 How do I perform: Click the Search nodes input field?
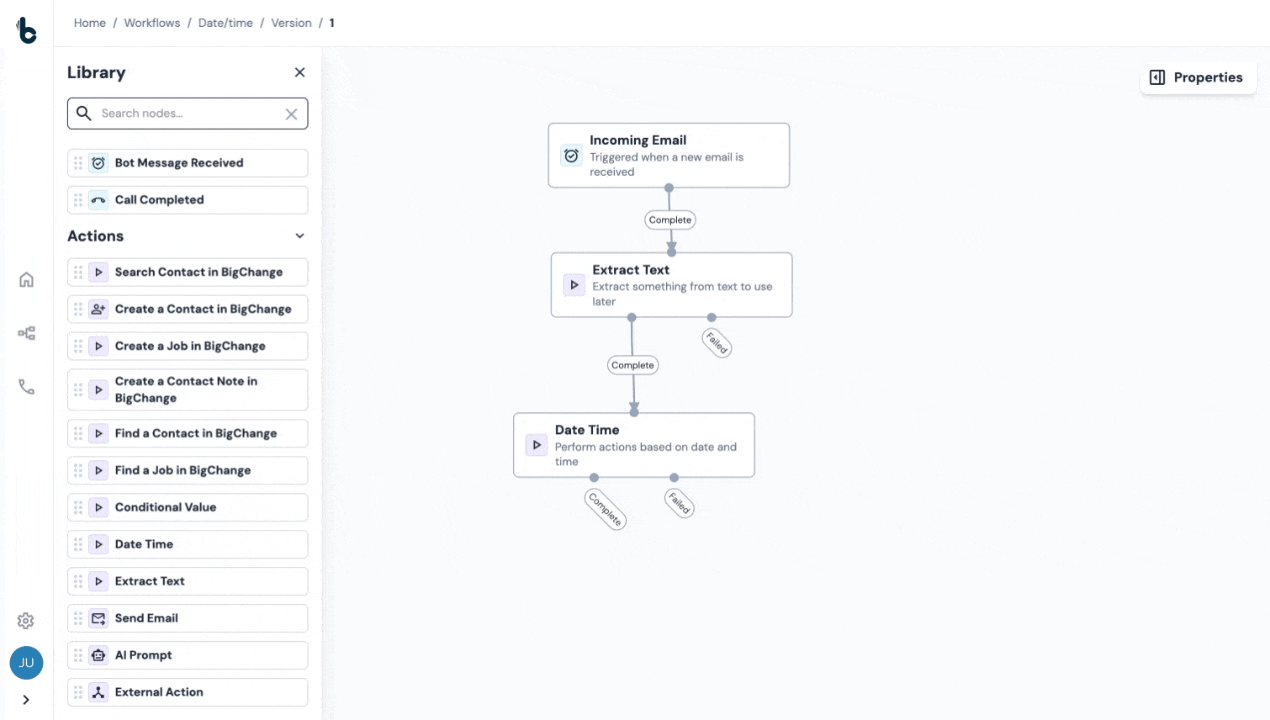185,114
